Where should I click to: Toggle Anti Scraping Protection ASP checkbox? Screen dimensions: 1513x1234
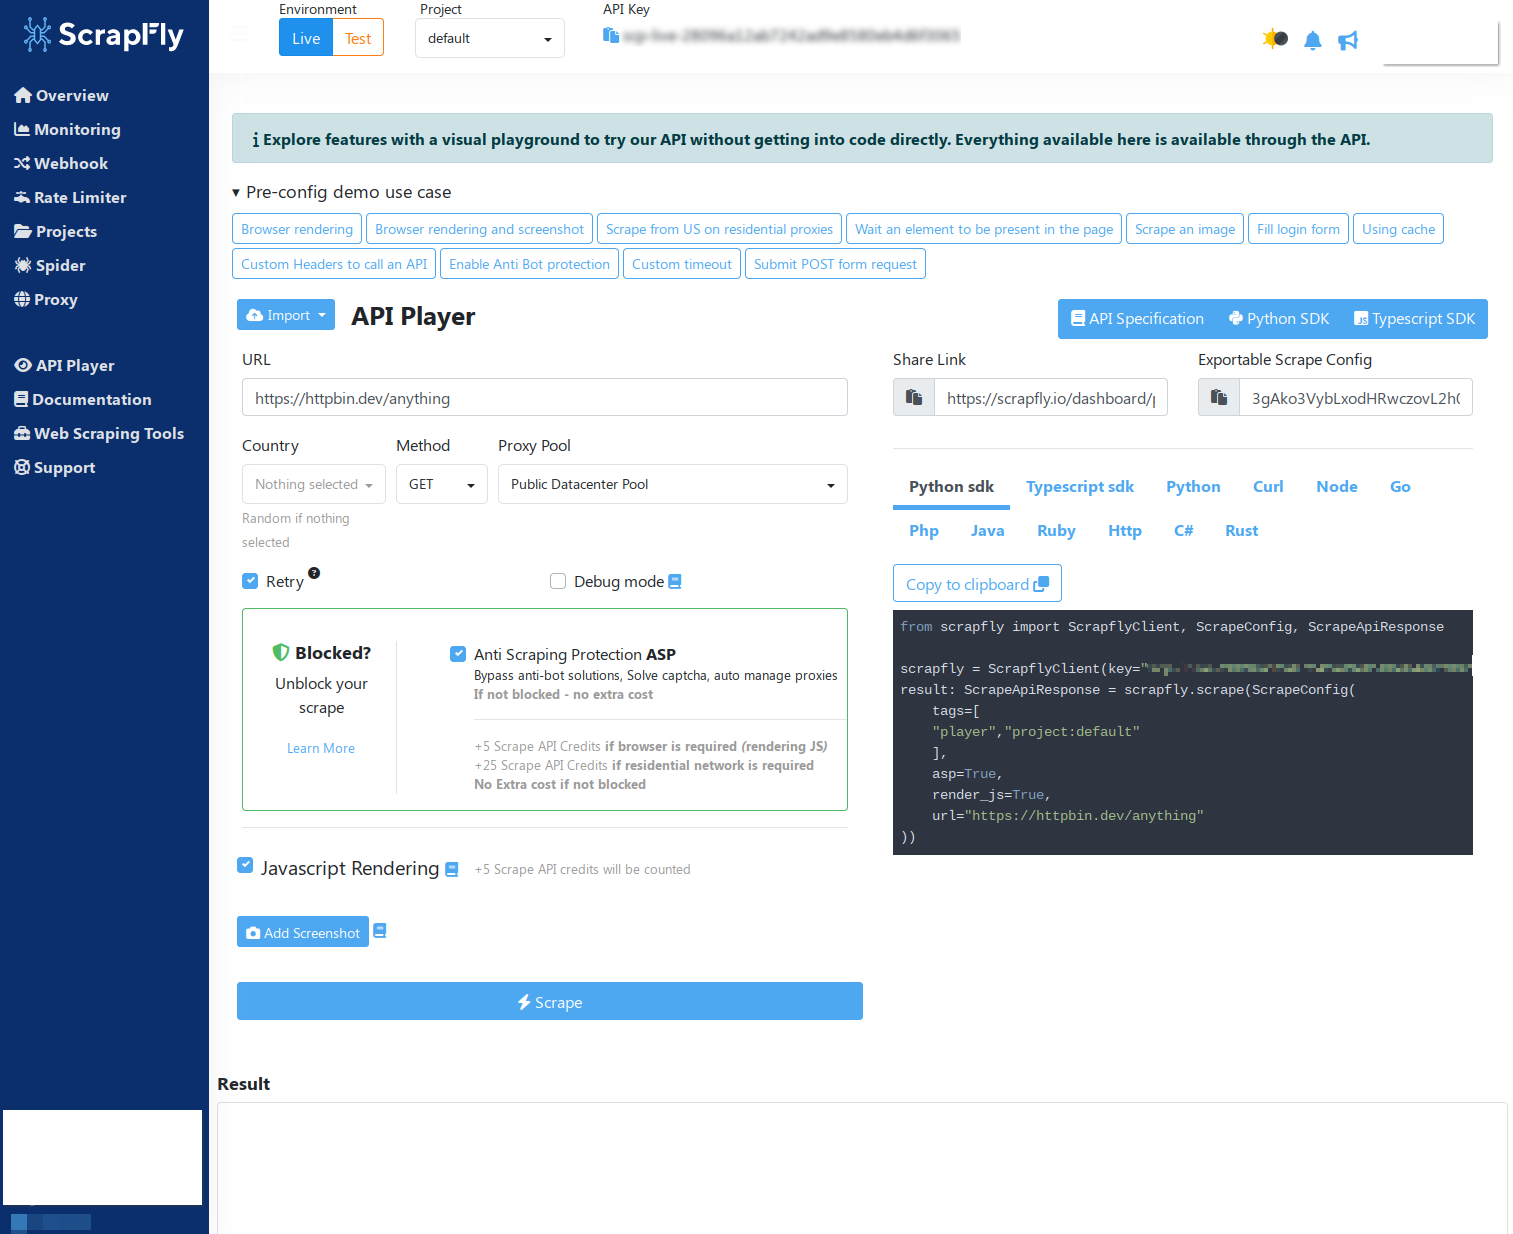[x=458, y=654]
